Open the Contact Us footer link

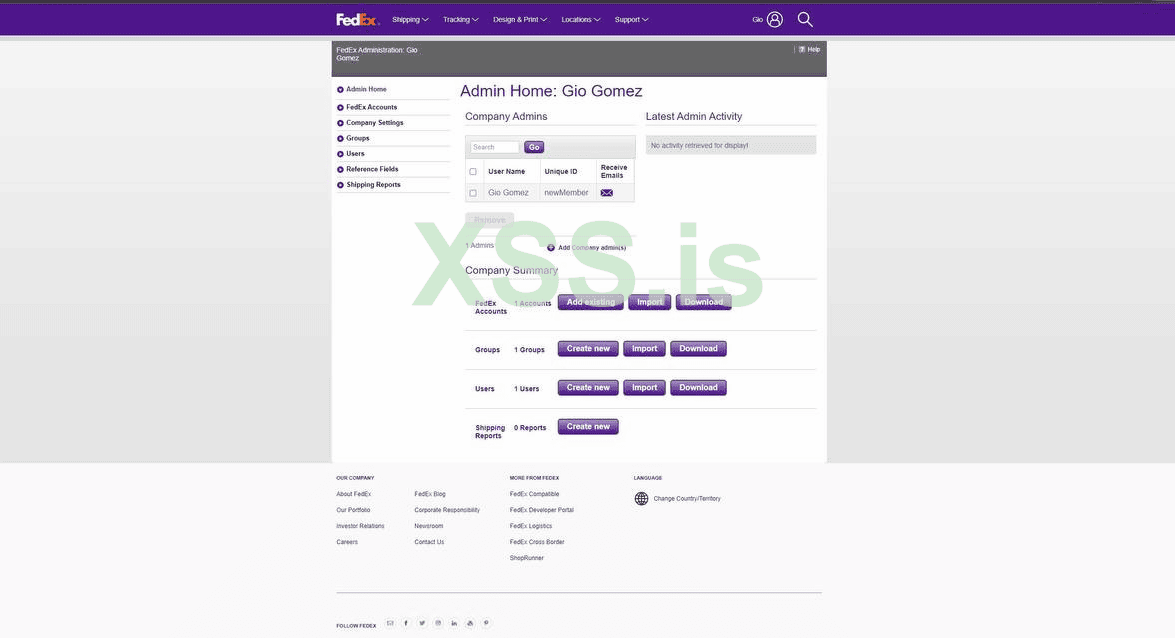[x=429, y=542]
